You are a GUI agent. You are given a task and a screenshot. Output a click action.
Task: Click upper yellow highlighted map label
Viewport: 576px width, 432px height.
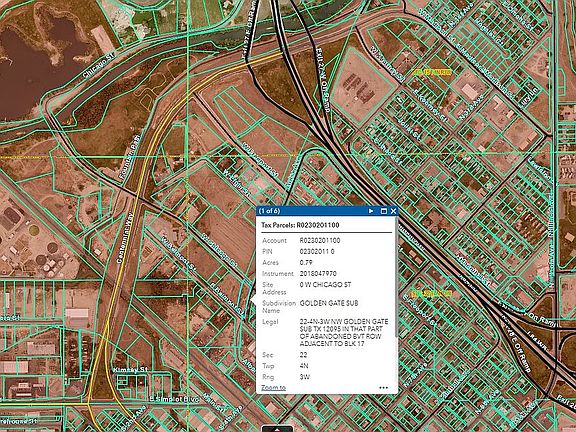click(x=432, y=72)
